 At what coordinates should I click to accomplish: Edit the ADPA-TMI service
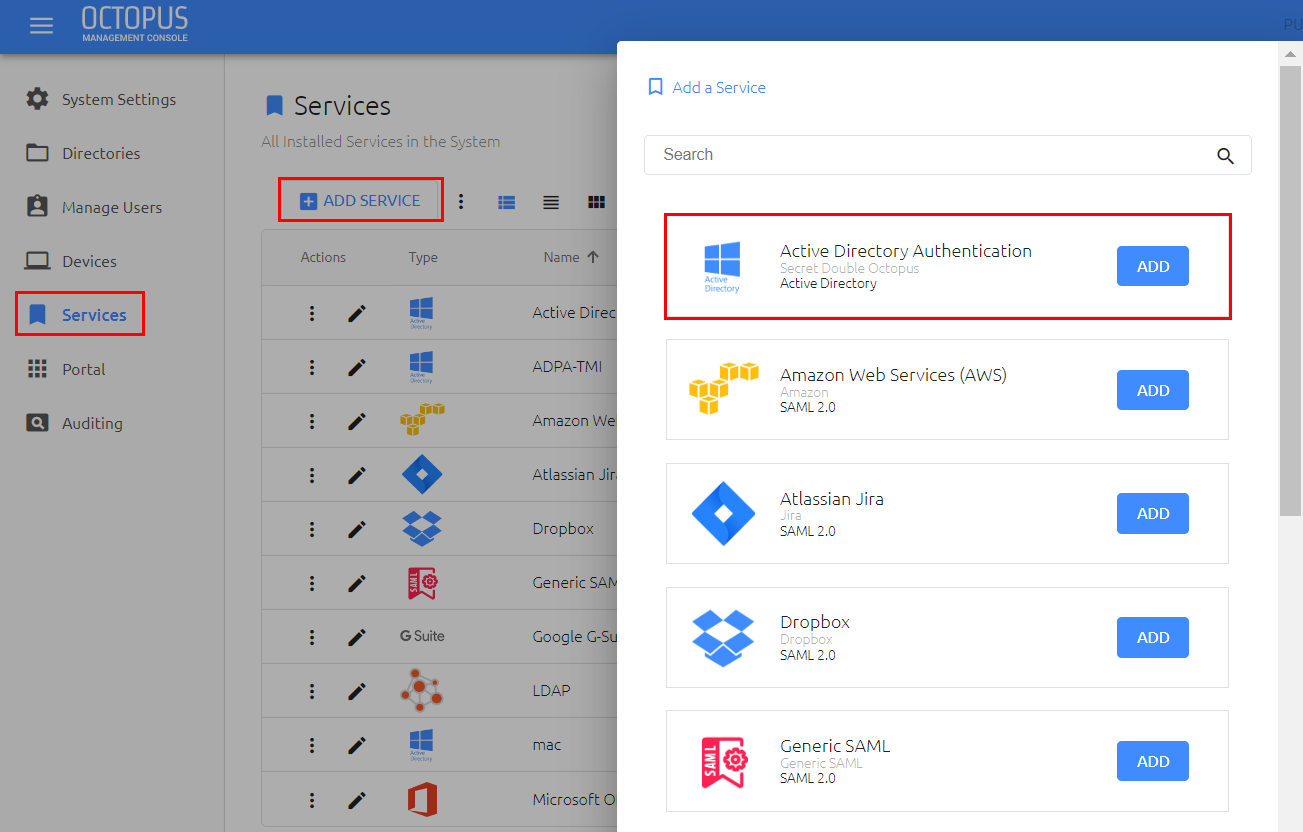pos(357,367)
